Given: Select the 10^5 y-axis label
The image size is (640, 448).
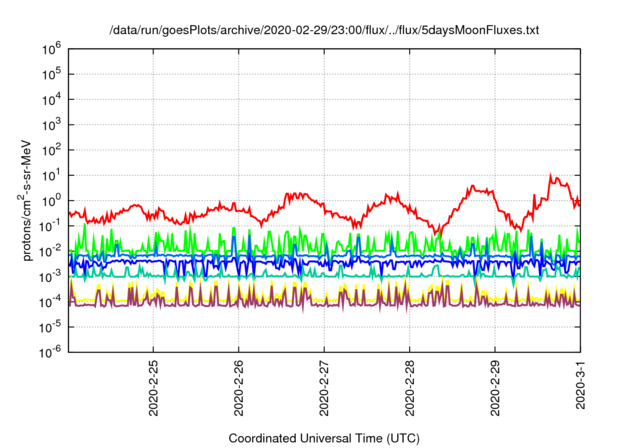Looking at the screenshot, I should point(51,75).
